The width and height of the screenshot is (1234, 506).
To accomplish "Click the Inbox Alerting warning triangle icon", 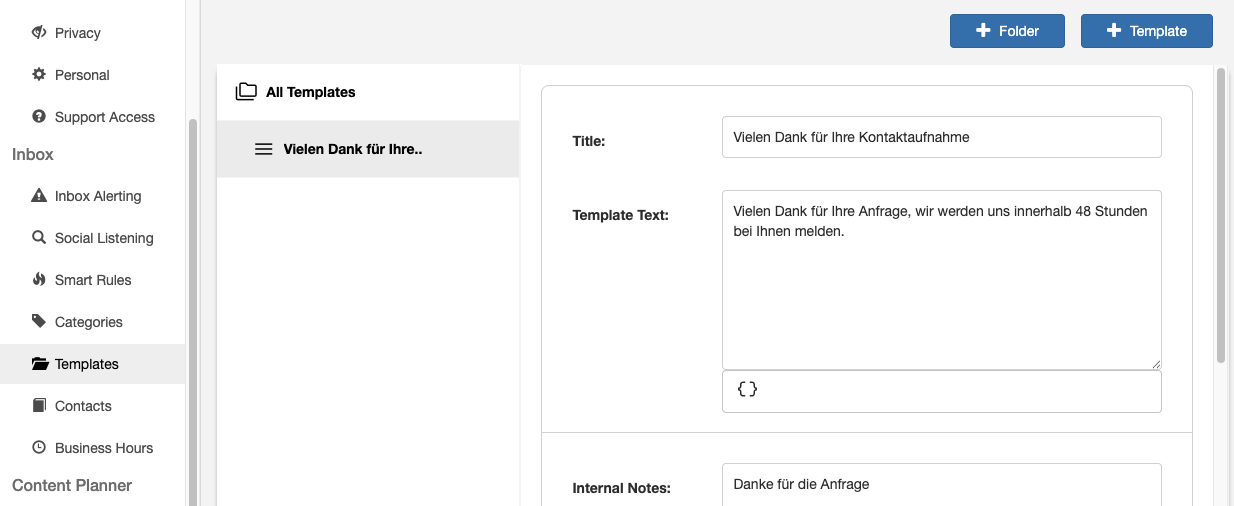I will tap(39, 196).
